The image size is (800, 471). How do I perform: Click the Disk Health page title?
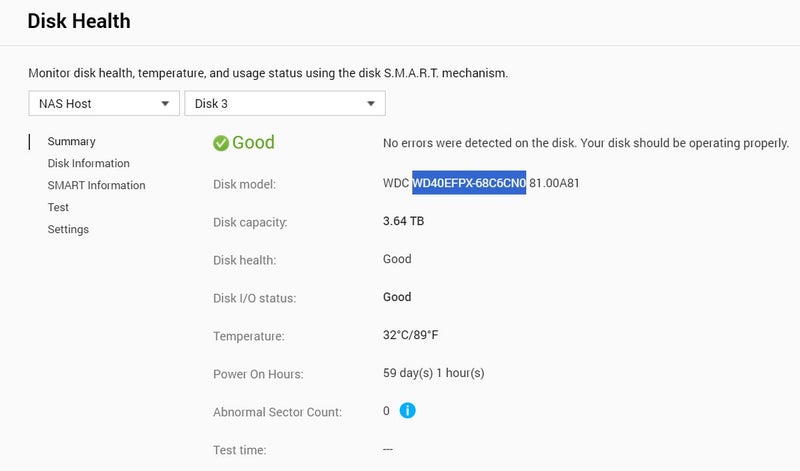[79, 20]
